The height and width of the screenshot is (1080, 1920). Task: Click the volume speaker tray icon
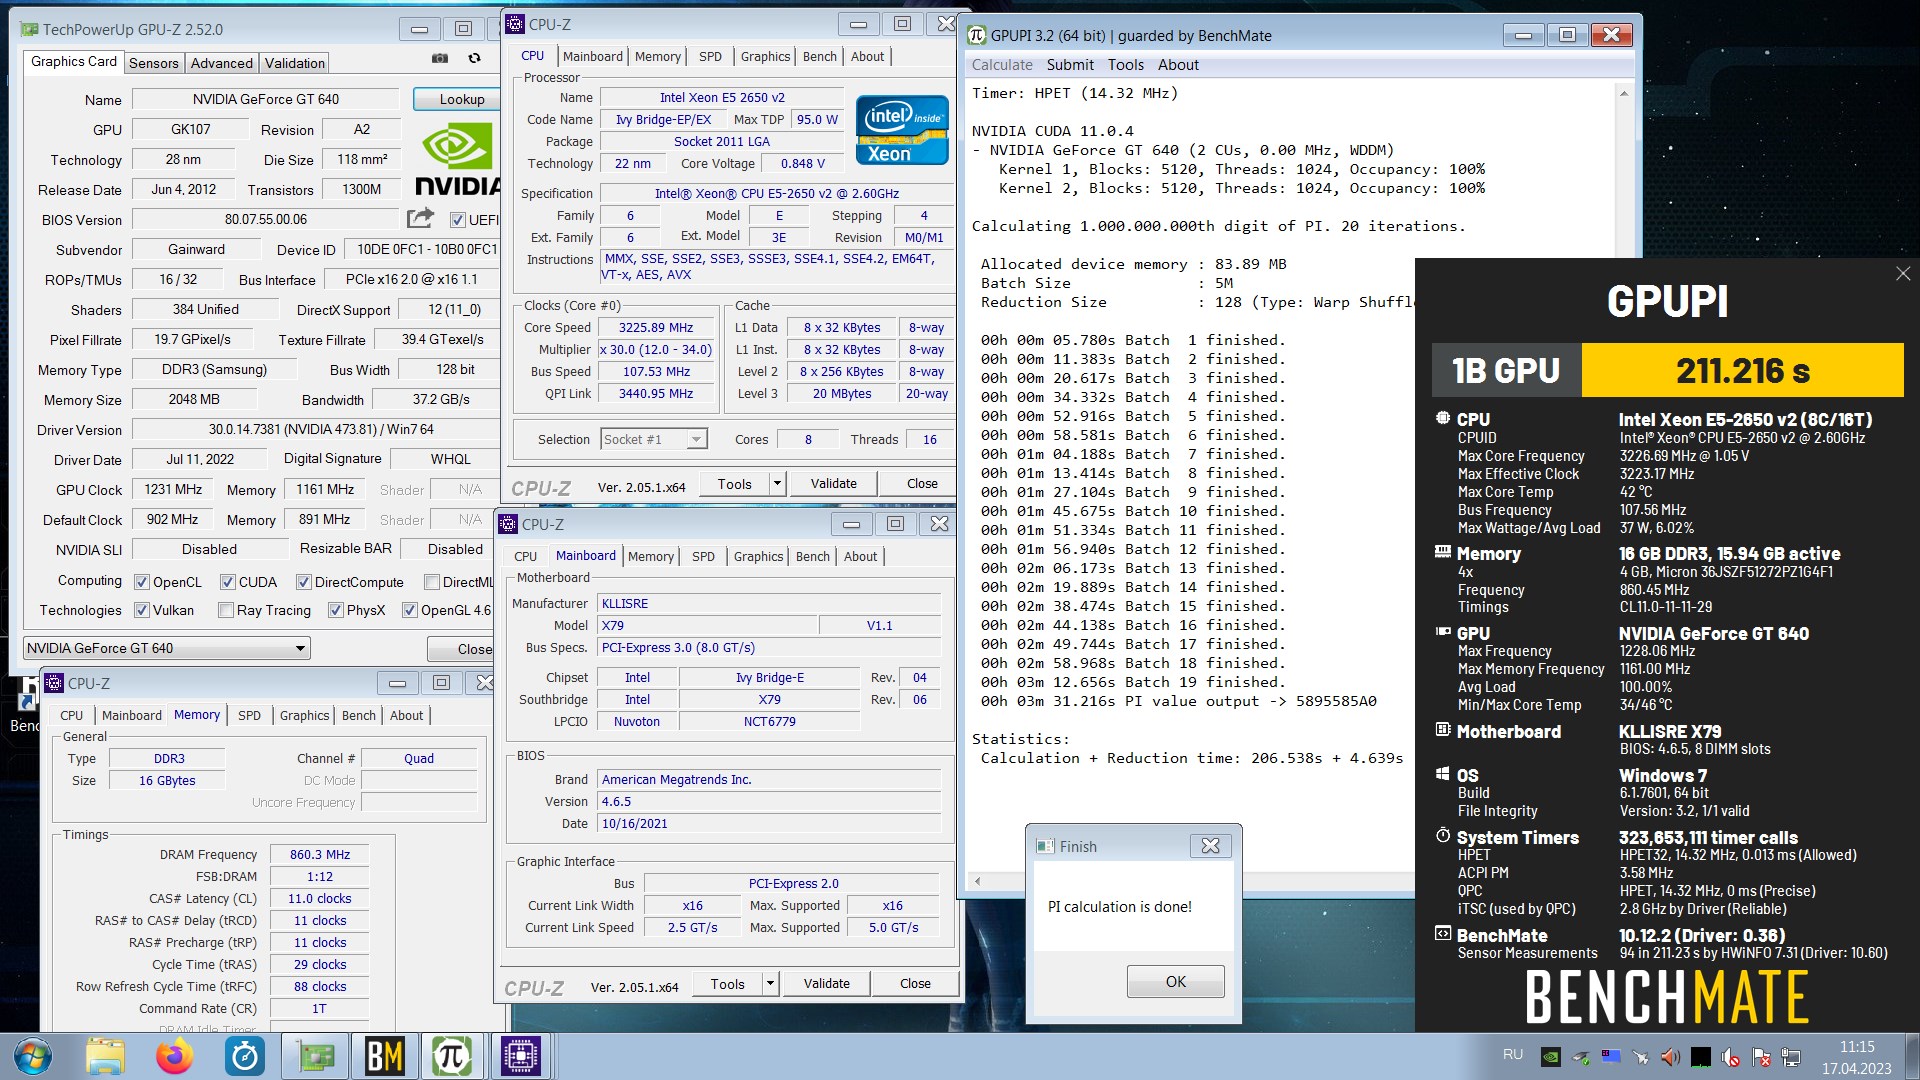1670,1056
